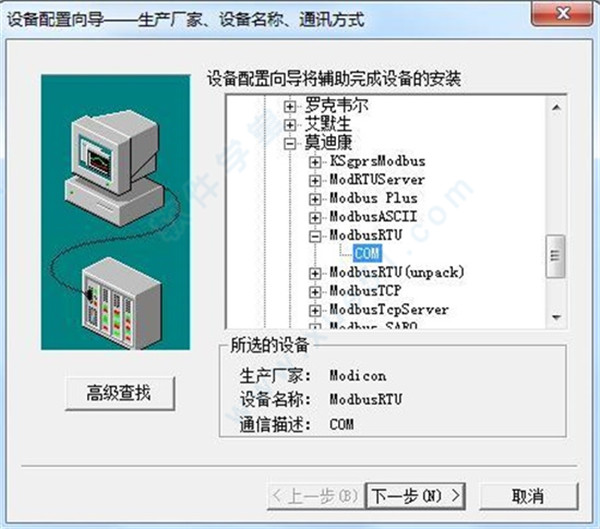Expand the 艾默生 tree node
Image resolution: width=600 pixels, height=529 pixels.
(x=290, y=125)
